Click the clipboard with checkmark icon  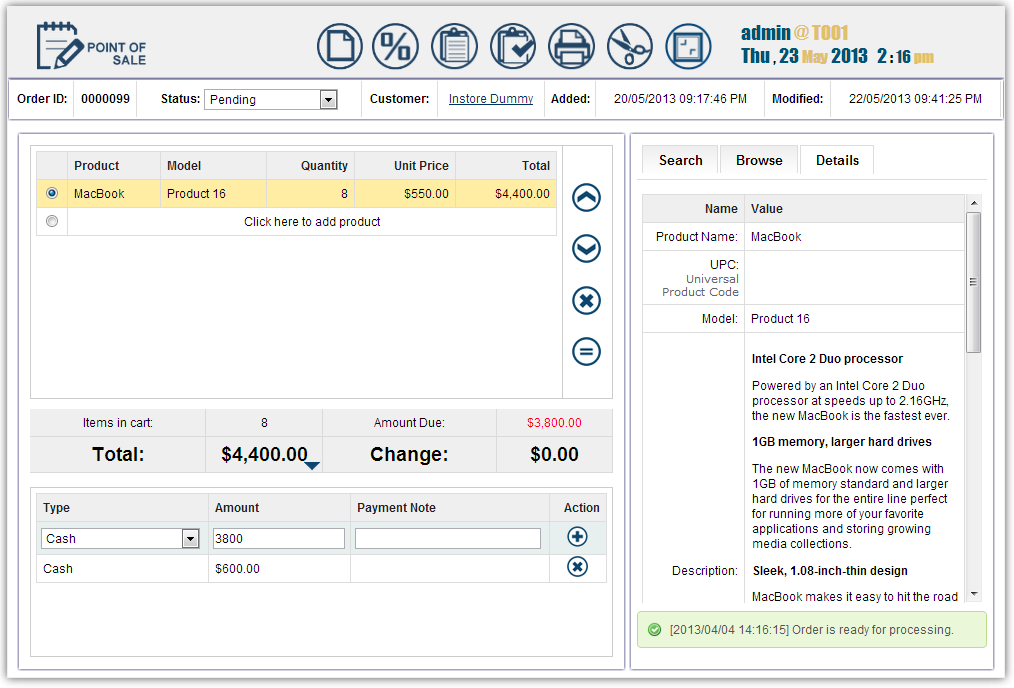click(x=513, y=47)
